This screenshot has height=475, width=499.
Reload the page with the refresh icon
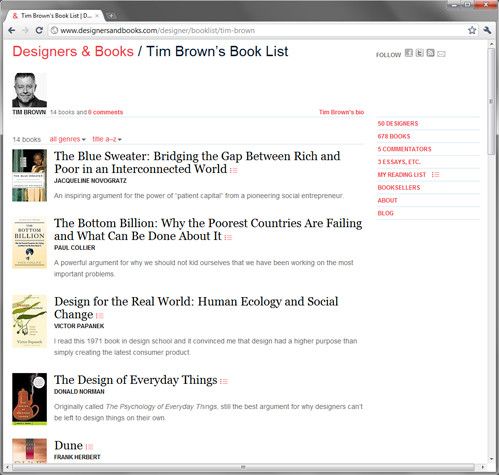click(39, 30)
